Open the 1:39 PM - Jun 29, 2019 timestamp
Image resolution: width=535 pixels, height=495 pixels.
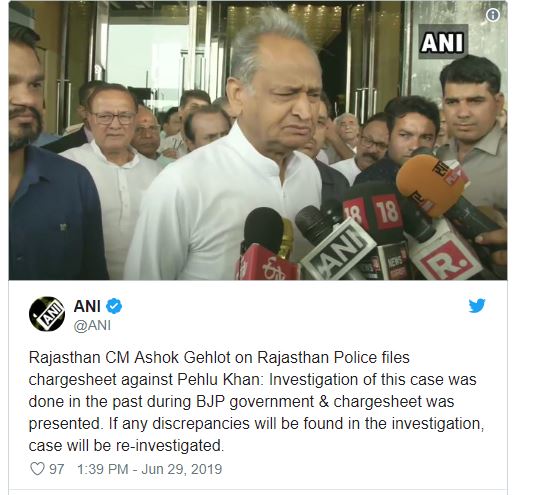pos(150,469)
